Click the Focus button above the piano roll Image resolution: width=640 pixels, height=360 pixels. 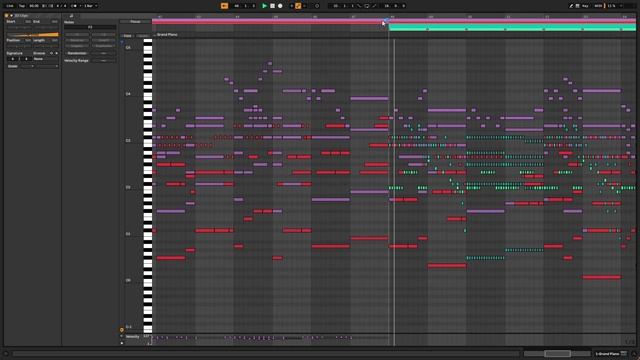coord(135,22)
